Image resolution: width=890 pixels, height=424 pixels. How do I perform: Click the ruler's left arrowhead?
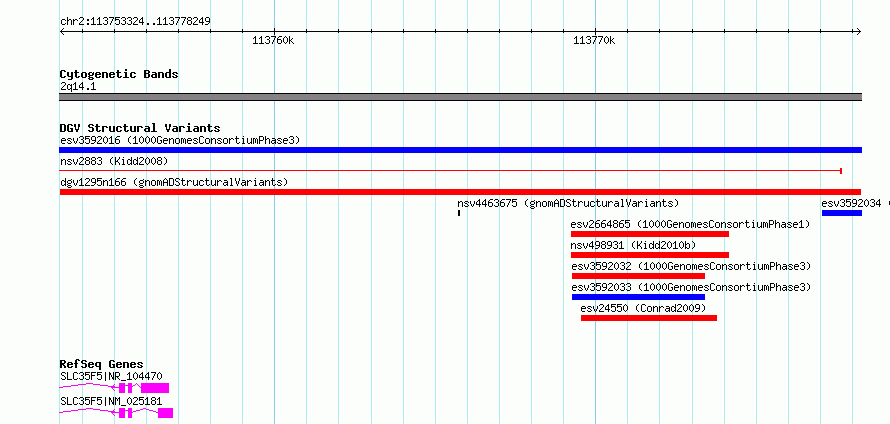(x=62, y=31)
